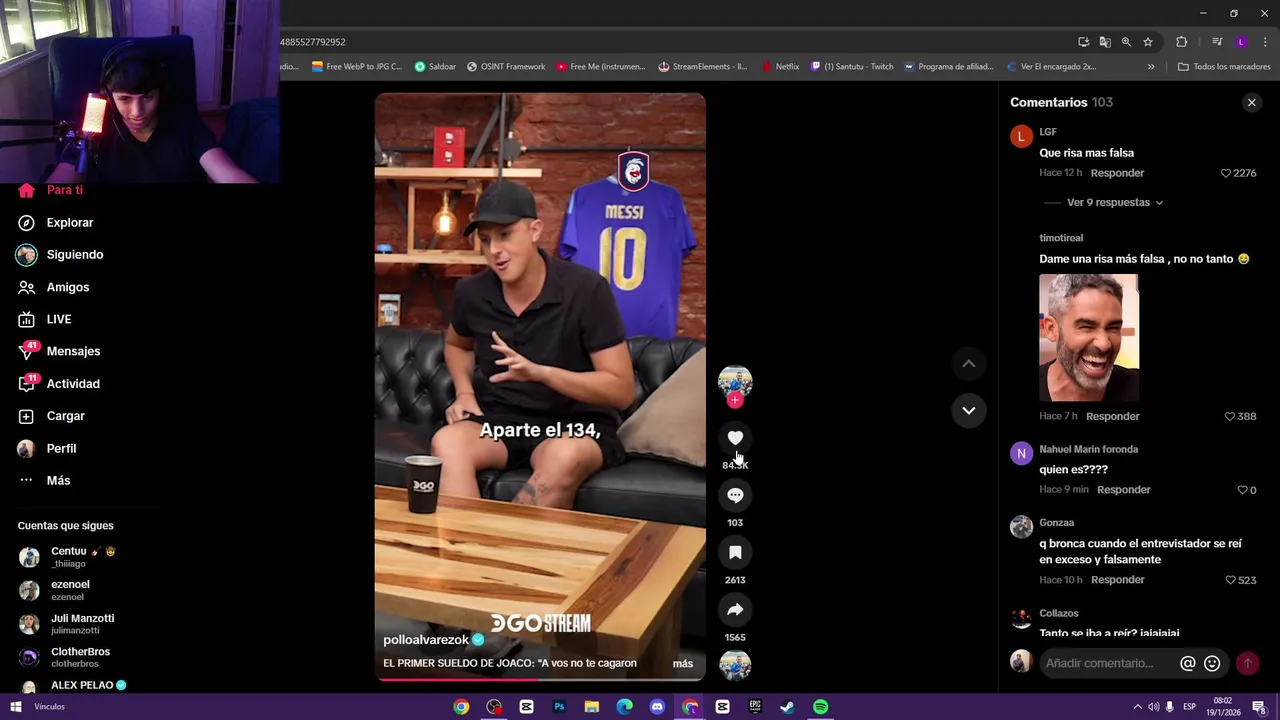Bookmark this page with the star icon
This screenshot has width=1280, height=720.
pos(1147,42)
